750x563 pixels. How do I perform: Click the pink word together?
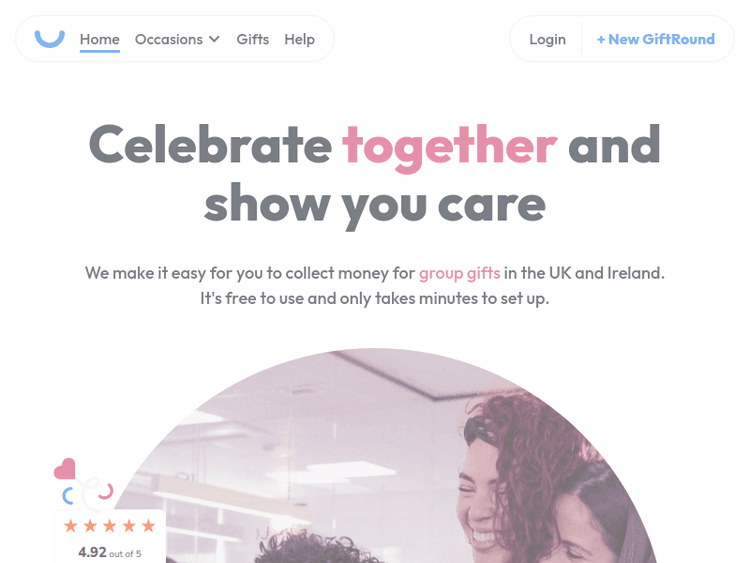(x=450, y=147)
